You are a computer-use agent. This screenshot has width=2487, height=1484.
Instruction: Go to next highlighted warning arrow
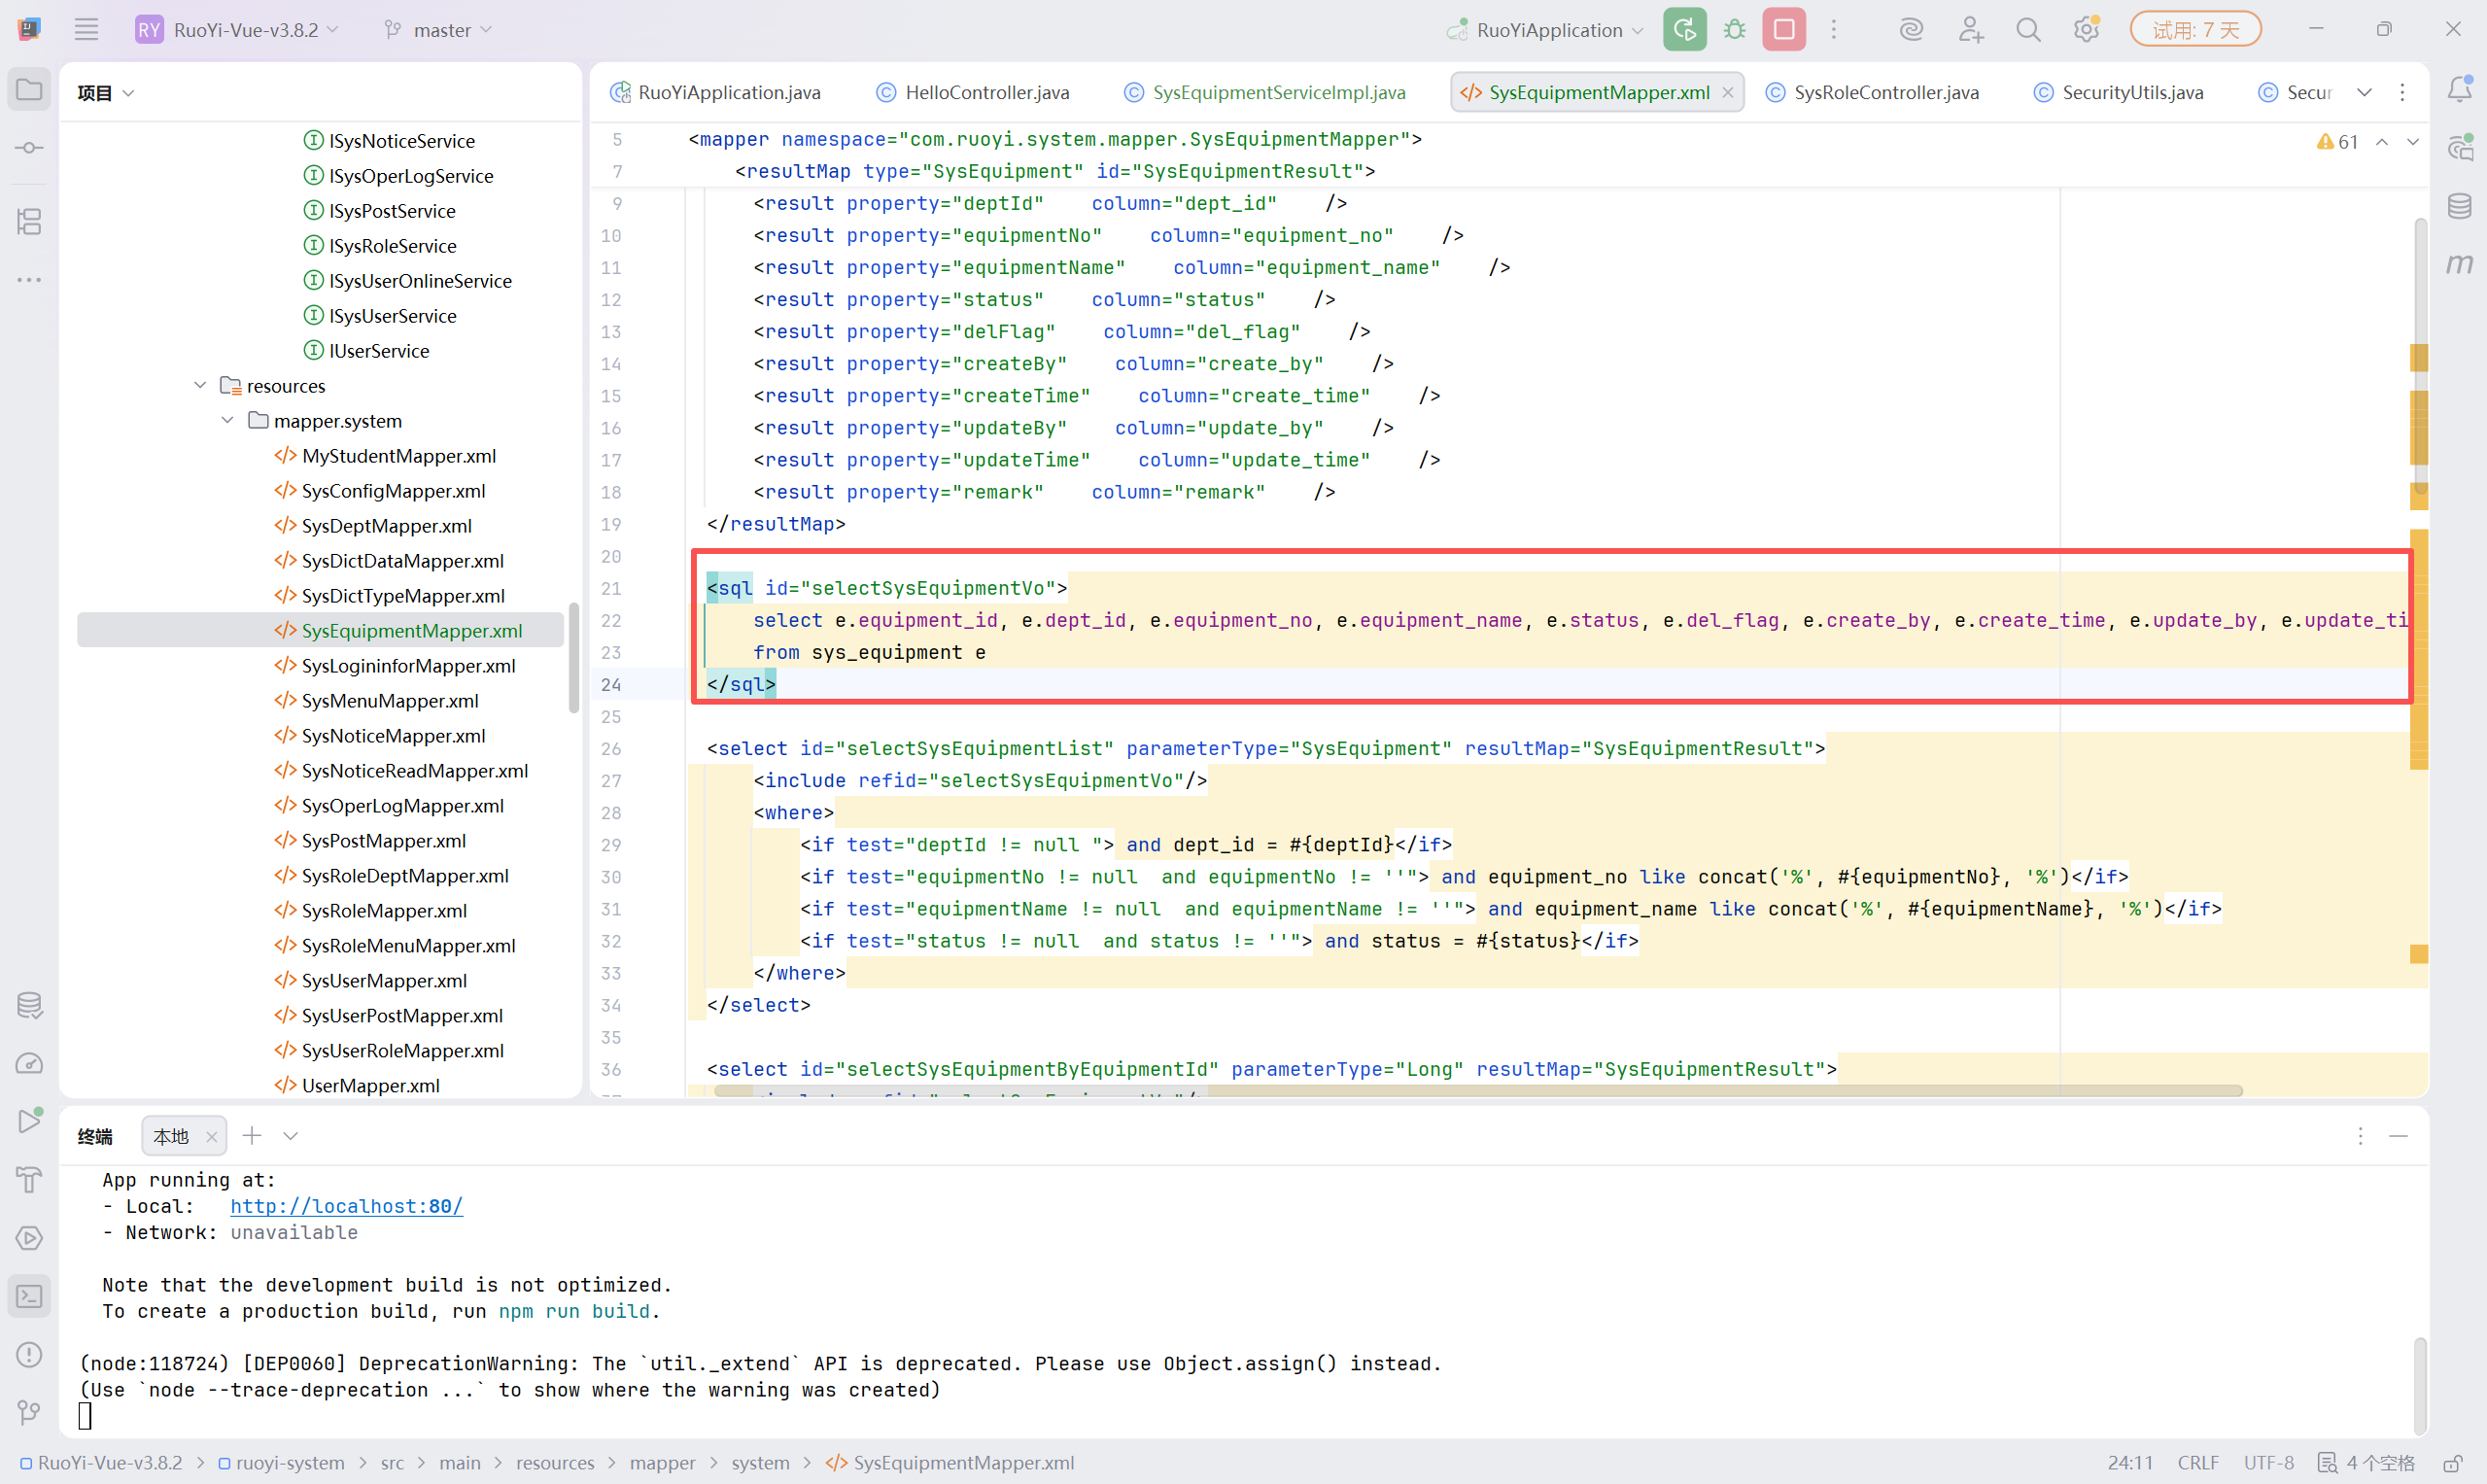[2413, 142]
